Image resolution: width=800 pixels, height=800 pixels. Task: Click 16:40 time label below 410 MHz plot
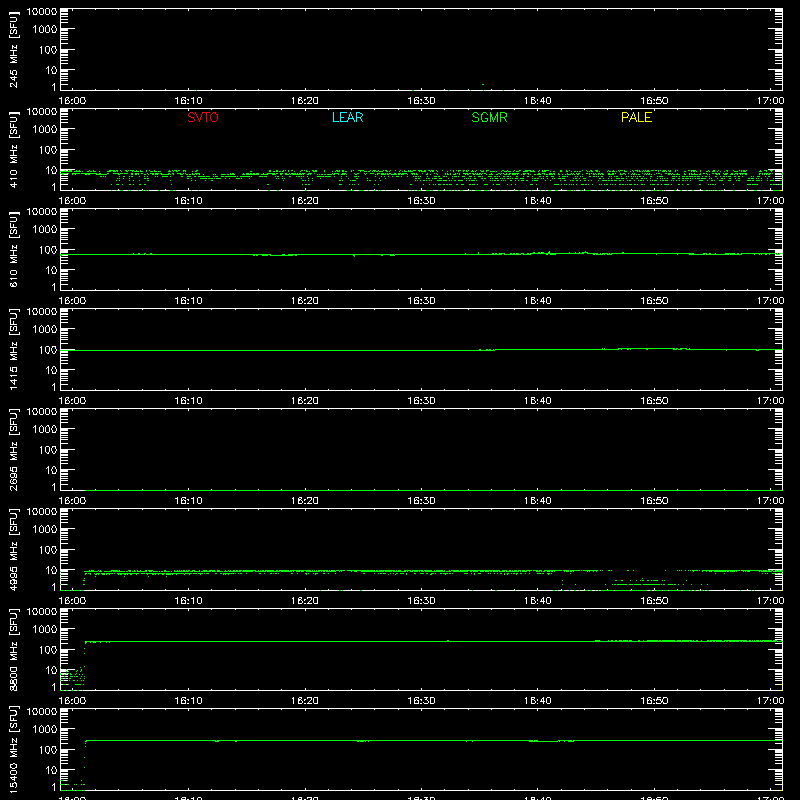(538, 201)
